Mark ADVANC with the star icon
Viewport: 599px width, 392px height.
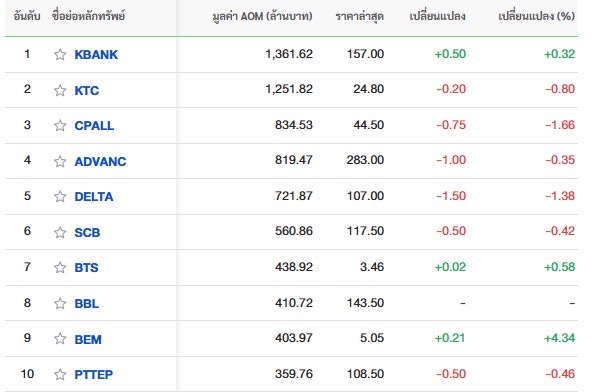60,161
